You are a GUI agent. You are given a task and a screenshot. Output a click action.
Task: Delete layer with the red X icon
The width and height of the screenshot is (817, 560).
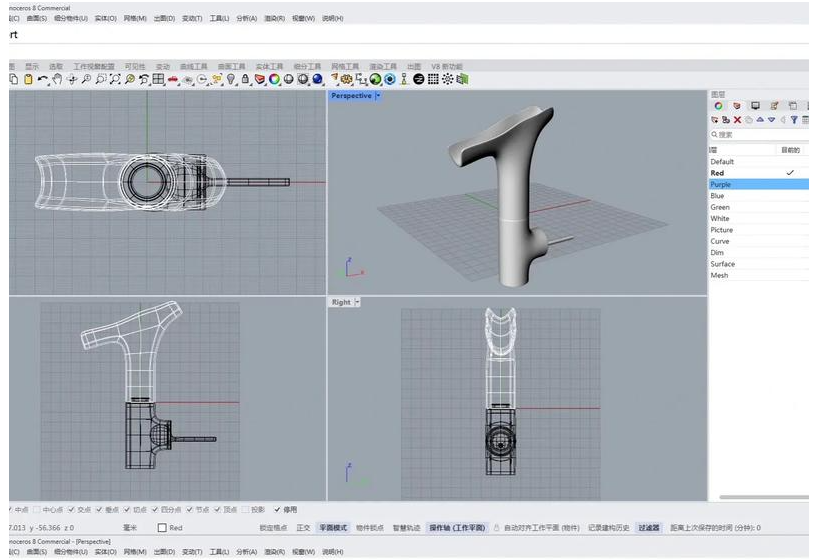737,120
